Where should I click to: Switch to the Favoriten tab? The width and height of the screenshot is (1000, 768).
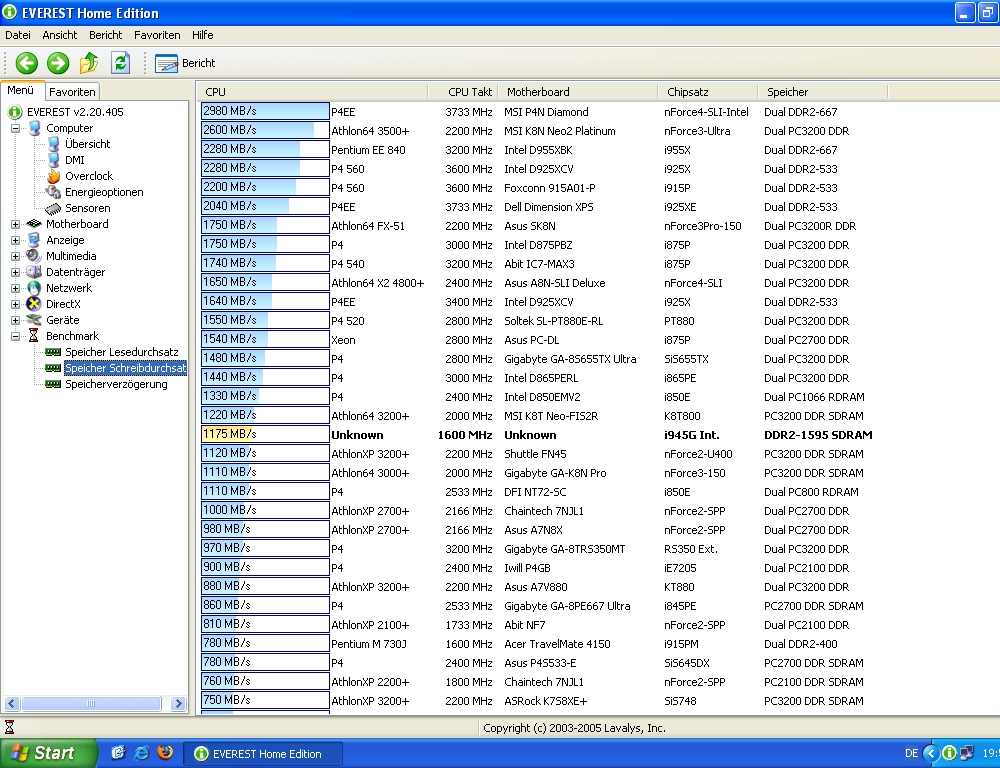point(72,92)
